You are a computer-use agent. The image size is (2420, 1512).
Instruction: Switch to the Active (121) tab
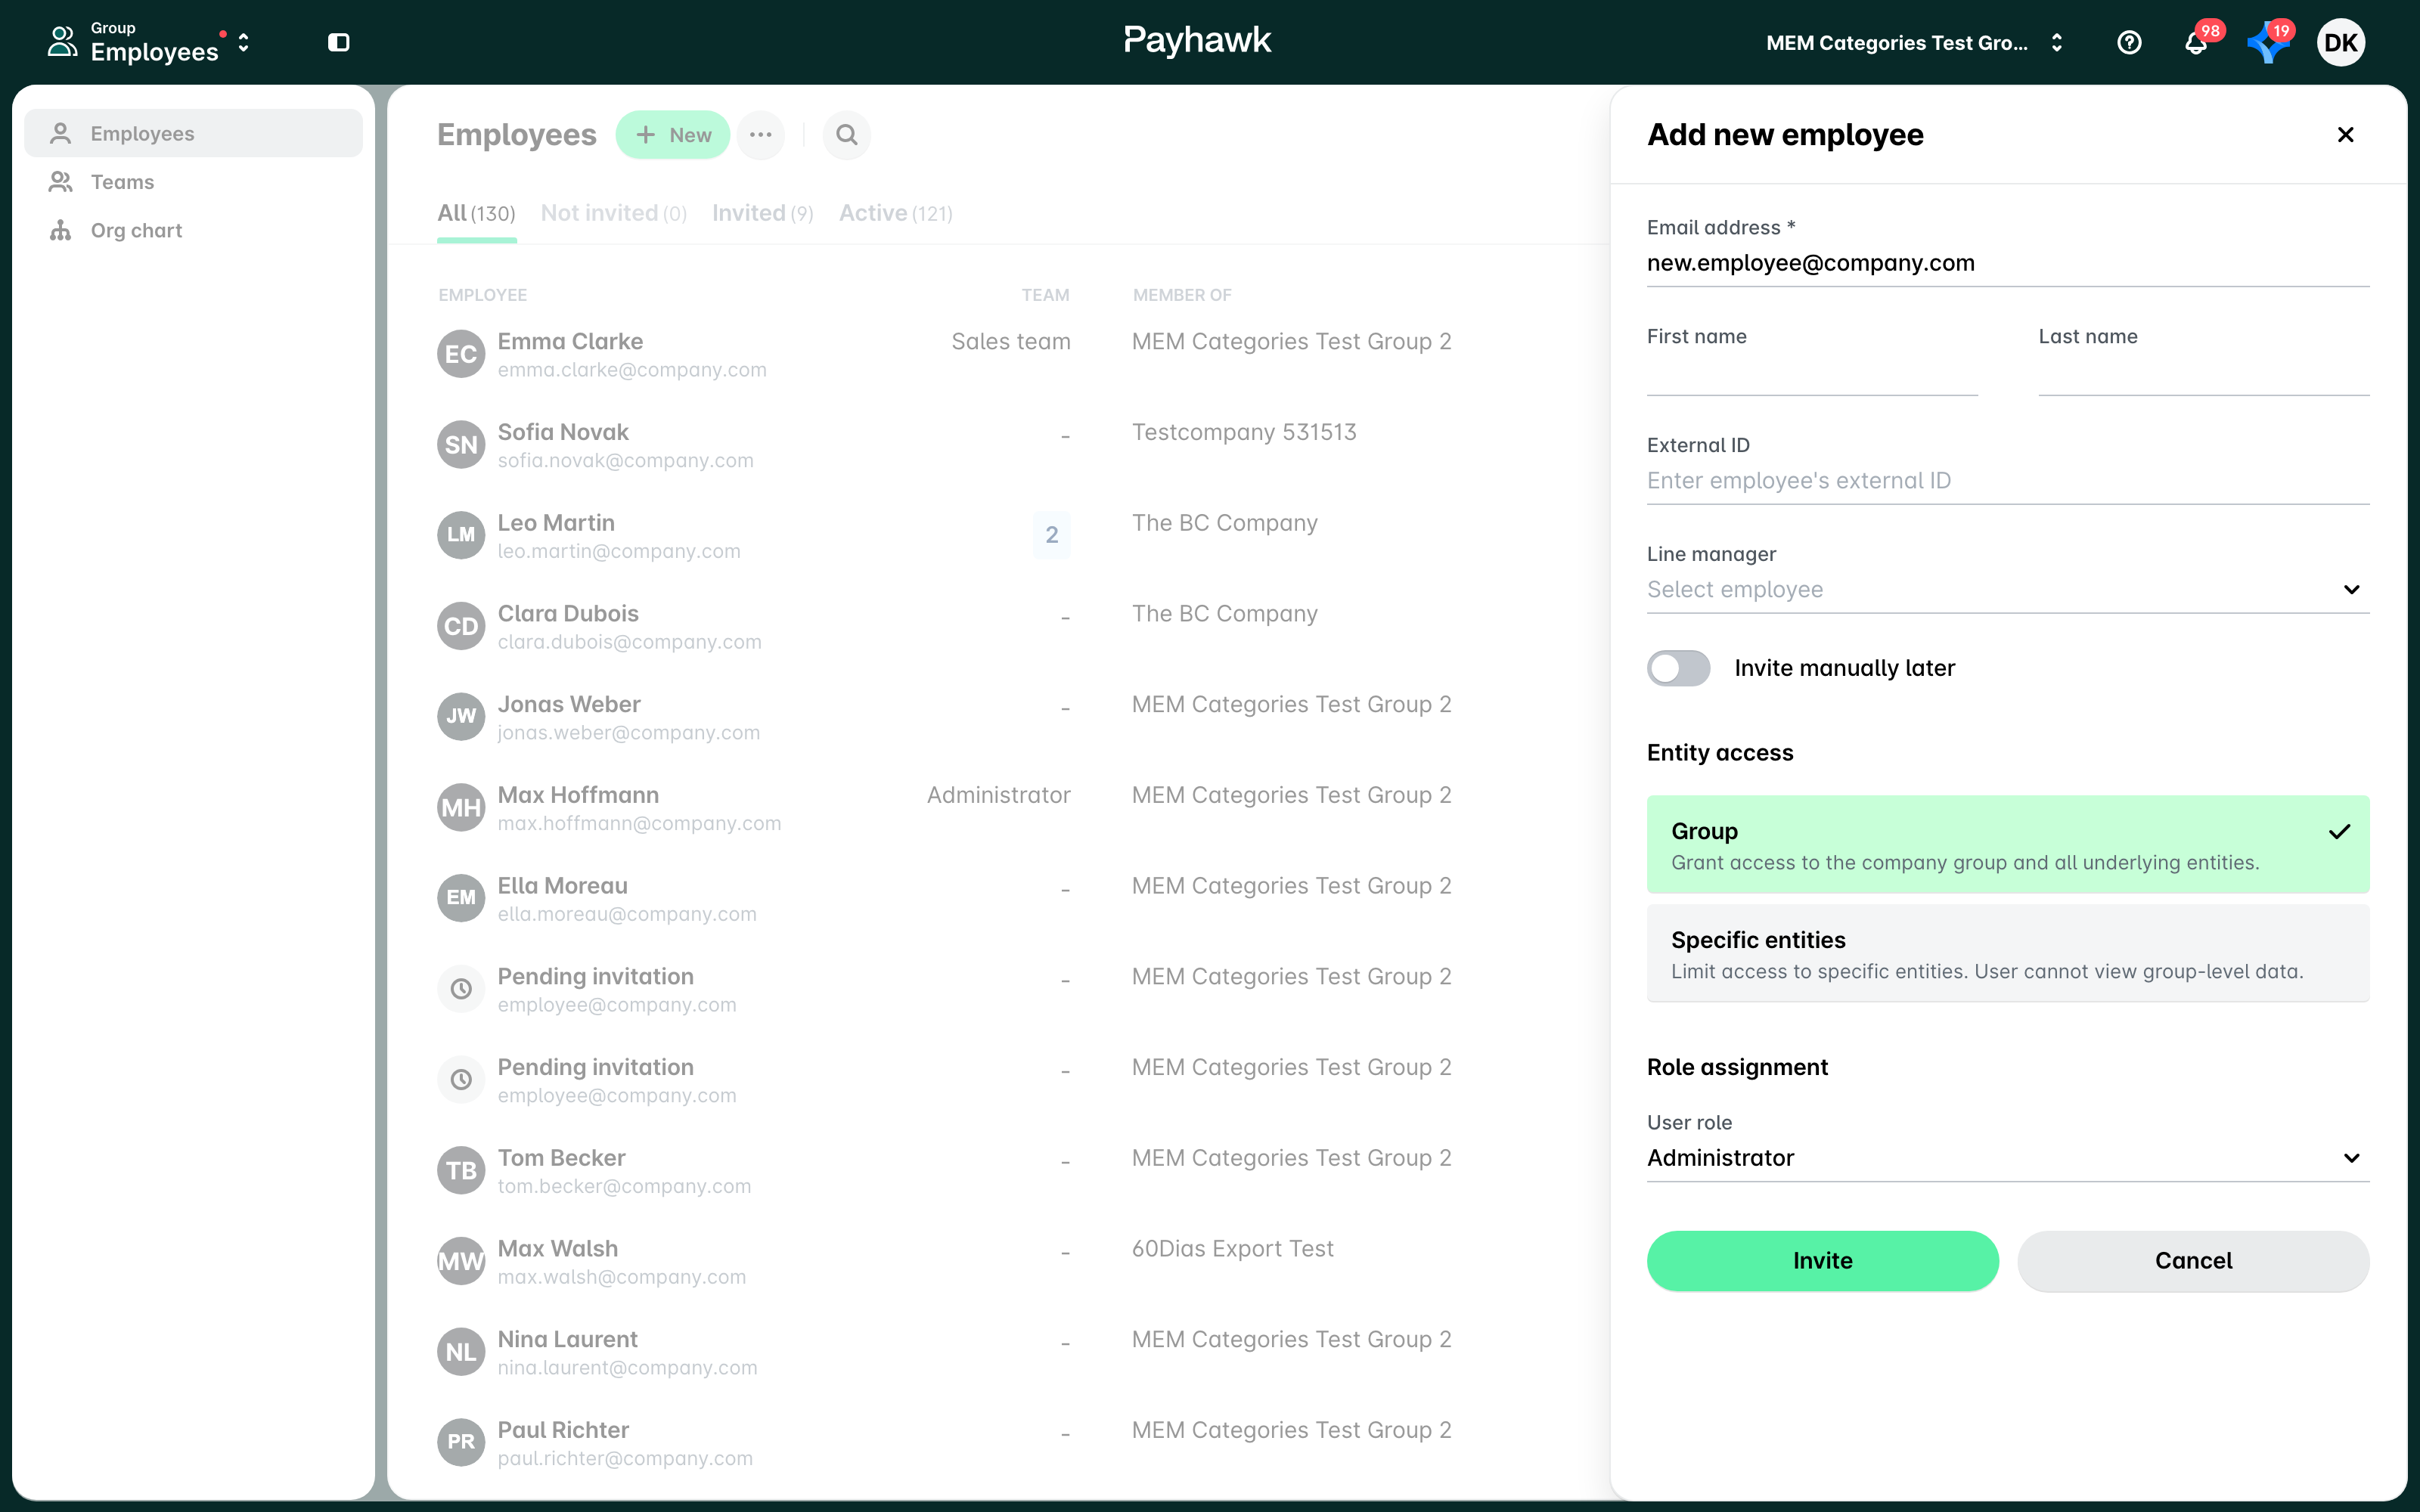pyautogui.click(x=895, y=213)
